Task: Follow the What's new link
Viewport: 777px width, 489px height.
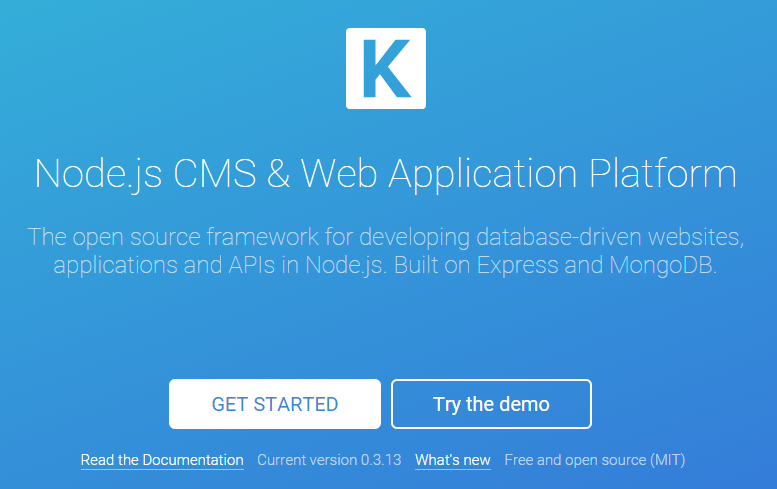Action: [x=453, y=460]
